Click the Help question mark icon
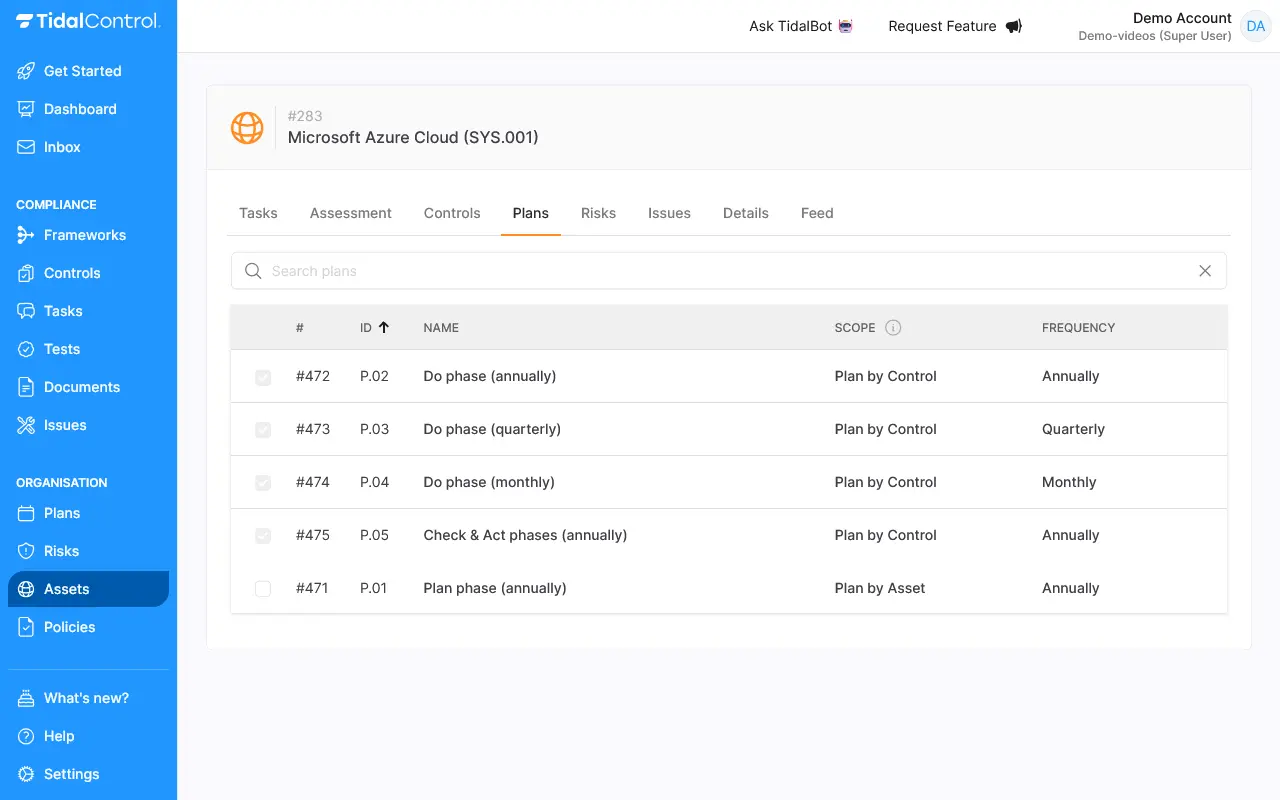 (26, 736)
